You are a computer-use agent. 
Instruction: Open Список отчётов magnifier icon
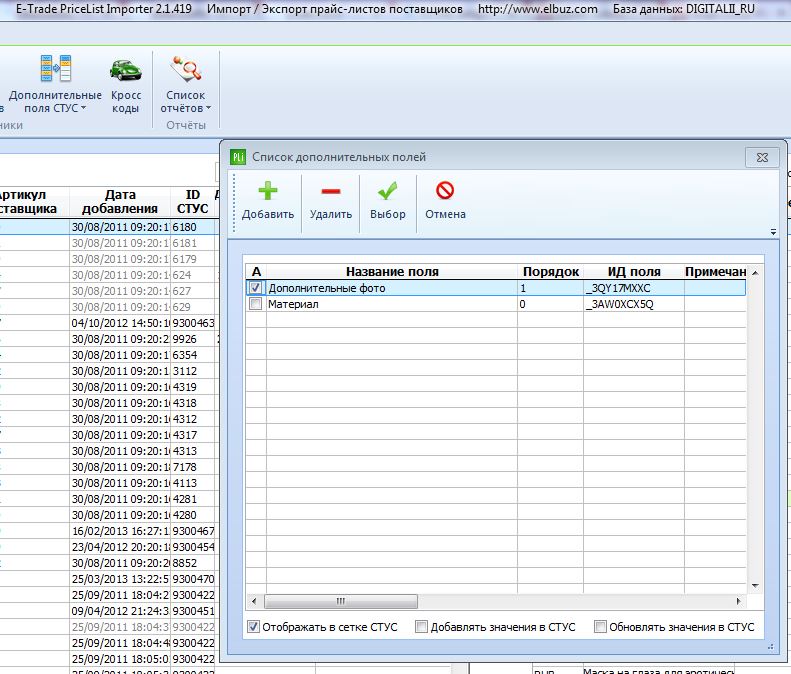[x=186, y=69]
